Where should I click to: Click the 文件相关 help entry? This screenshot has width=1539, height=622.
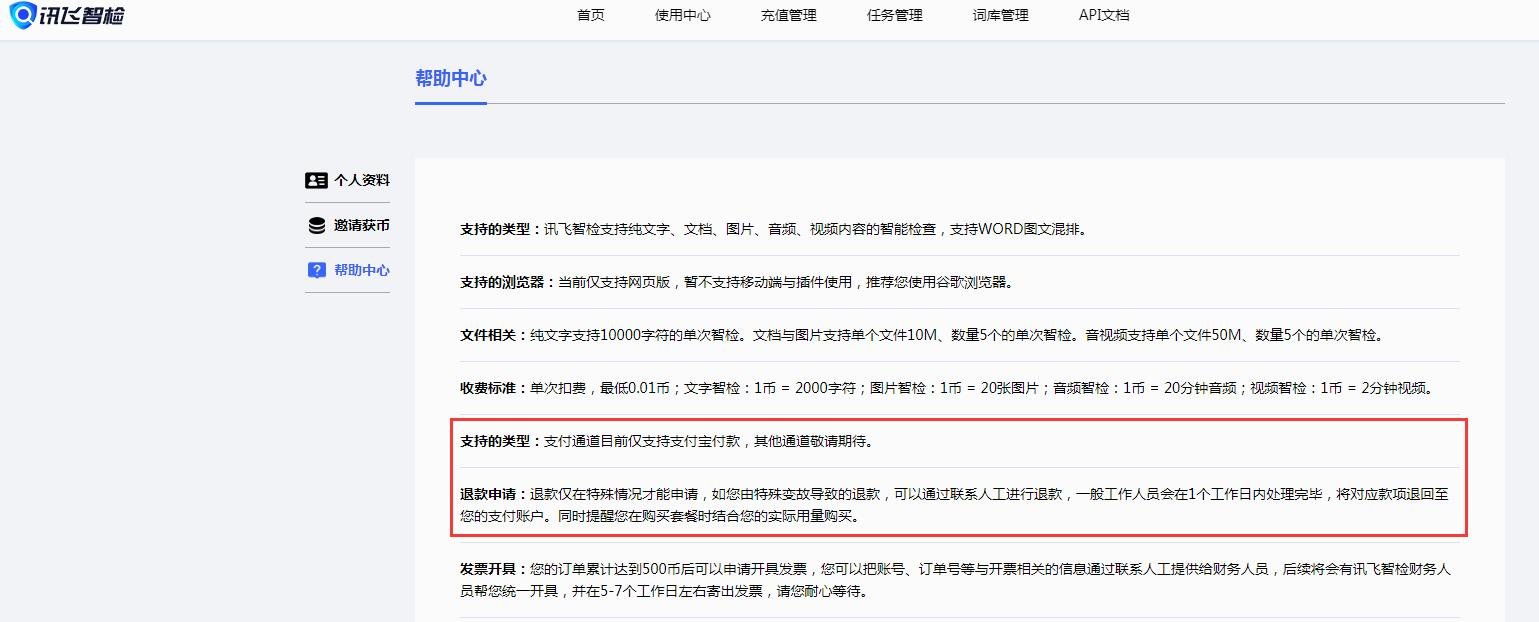tap(492, 335)
